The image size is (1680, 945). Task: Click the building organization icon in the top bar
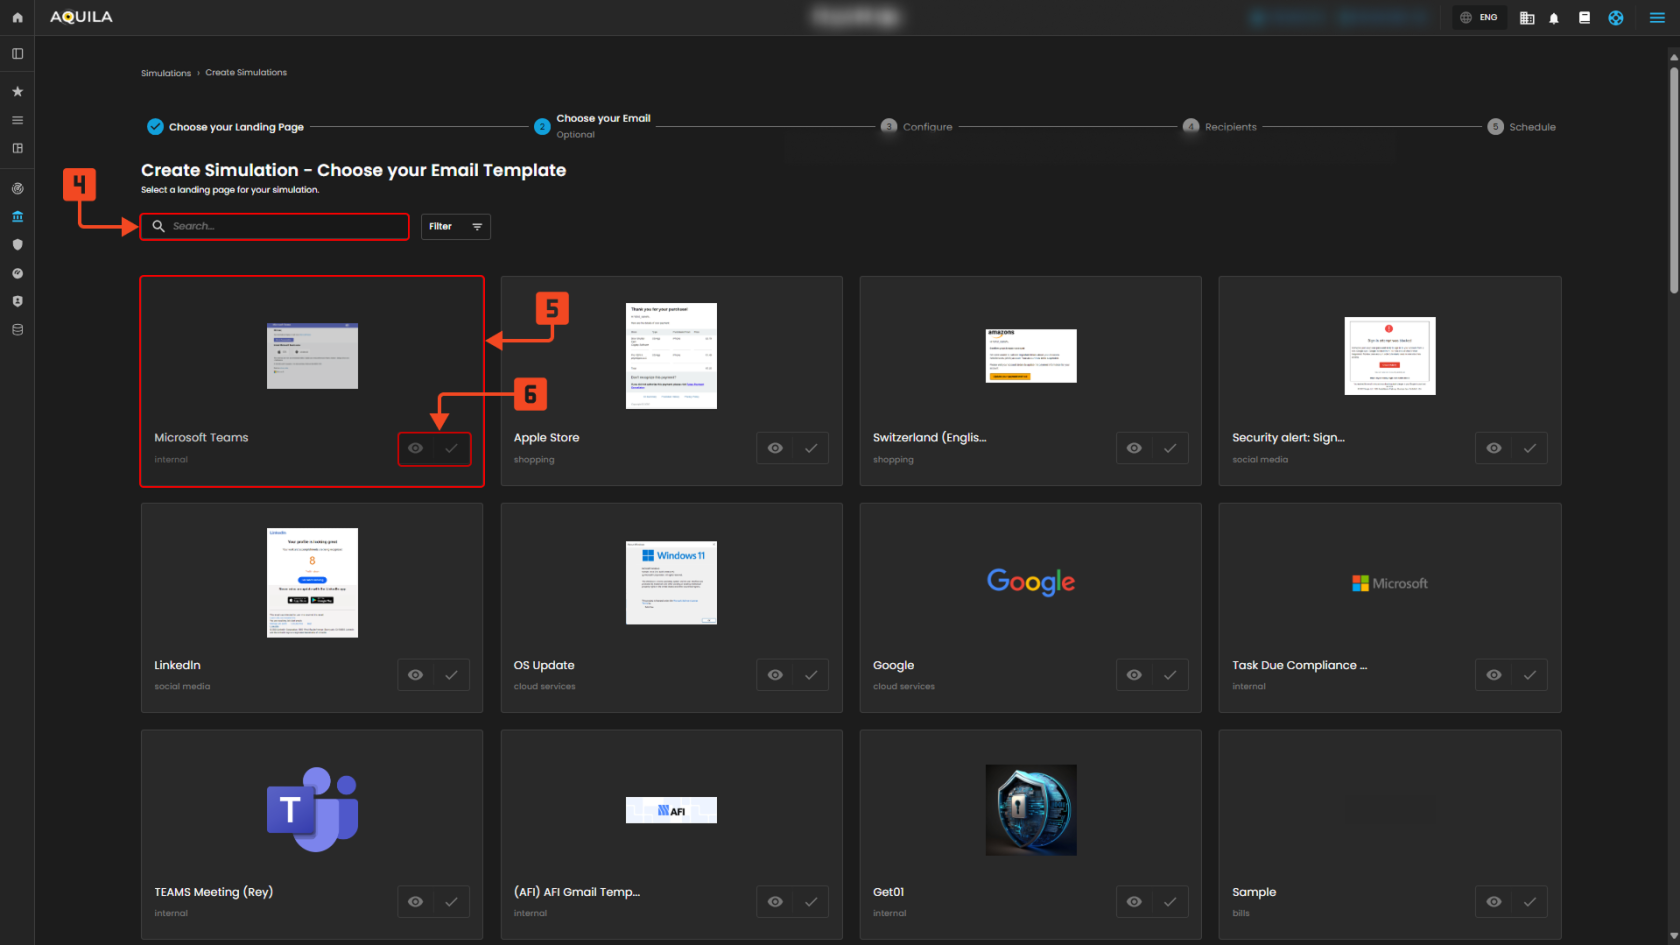coord(1526,18)
